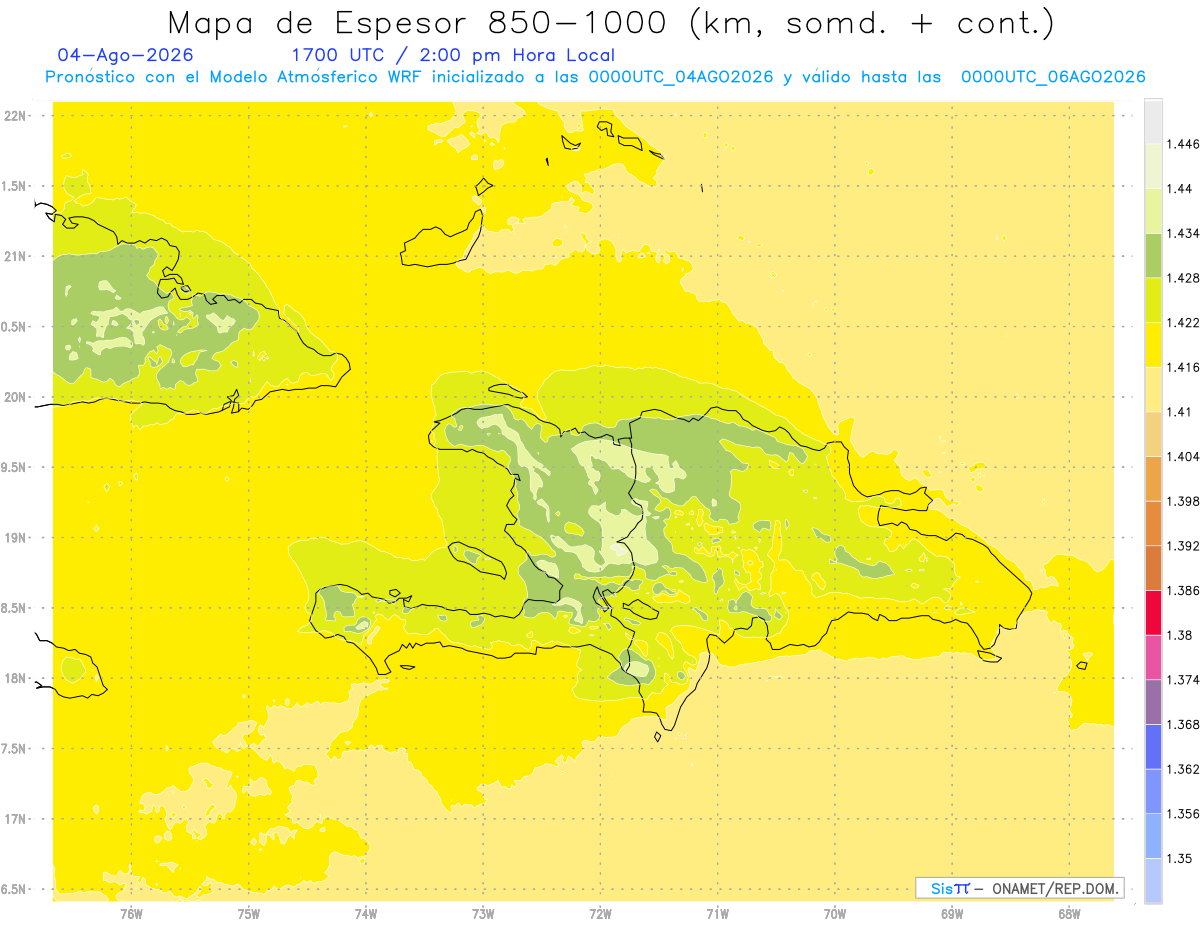Click the legend value "1.44"
The height and width of the screenshot is (927, 1200).
(x=1182, y=189)
